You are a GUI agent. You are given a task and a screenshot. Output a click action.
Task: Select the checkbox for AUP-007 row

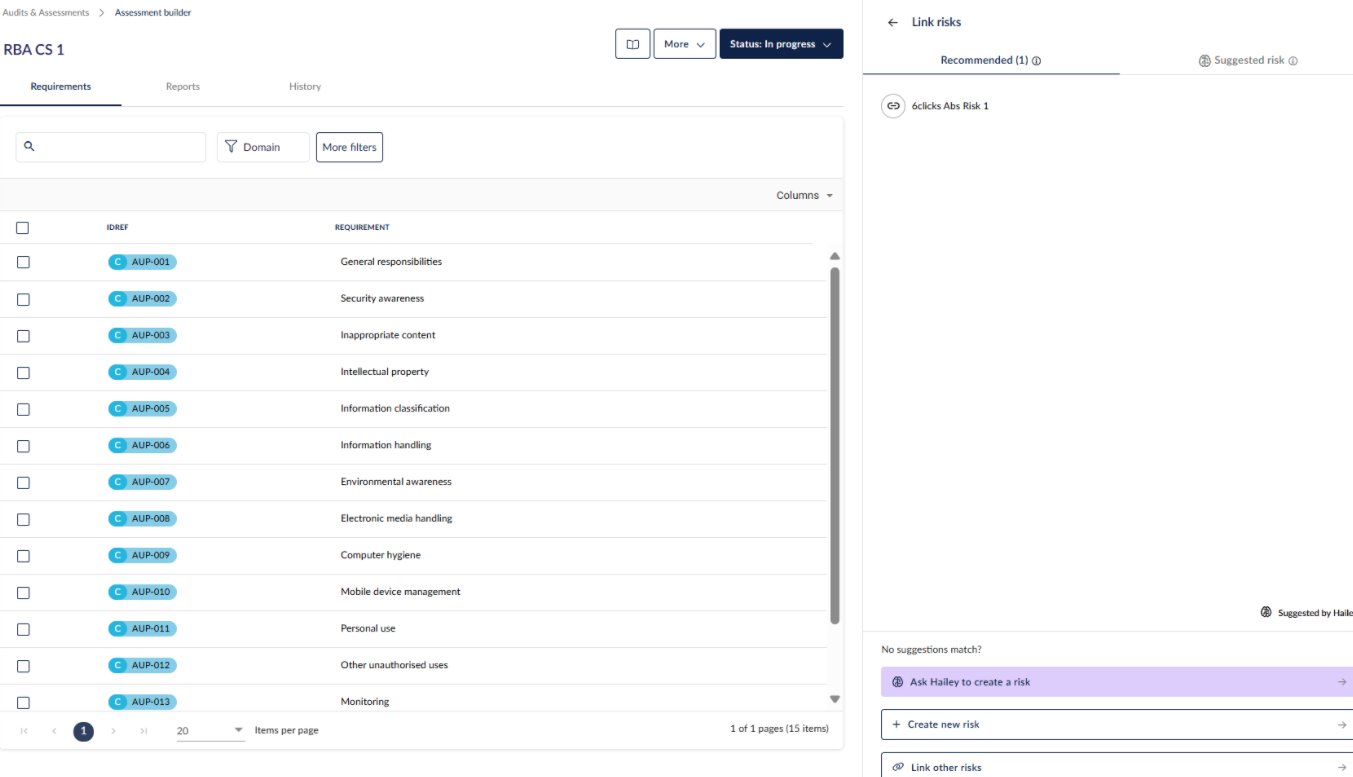coord(23,482)
